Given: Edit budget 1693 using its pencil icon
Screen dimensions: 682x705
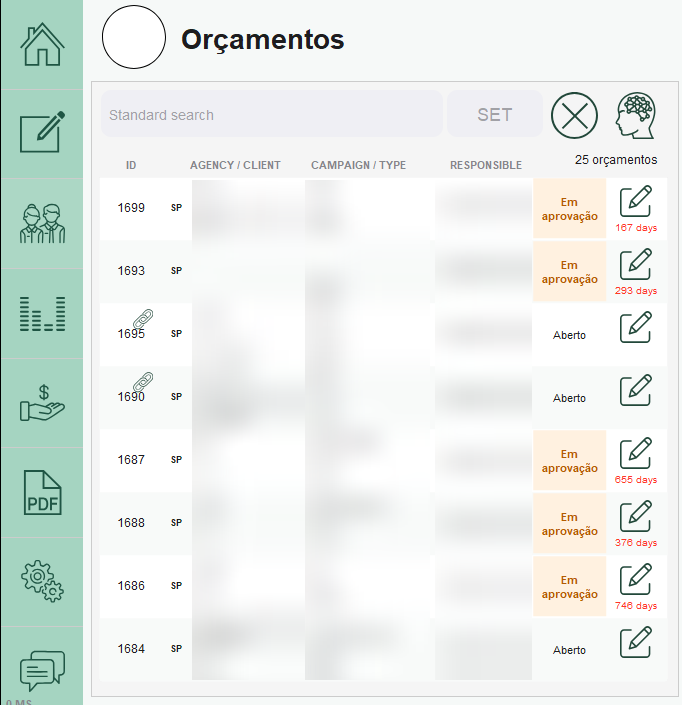Looking at the screenshot, I should (636, 264).
